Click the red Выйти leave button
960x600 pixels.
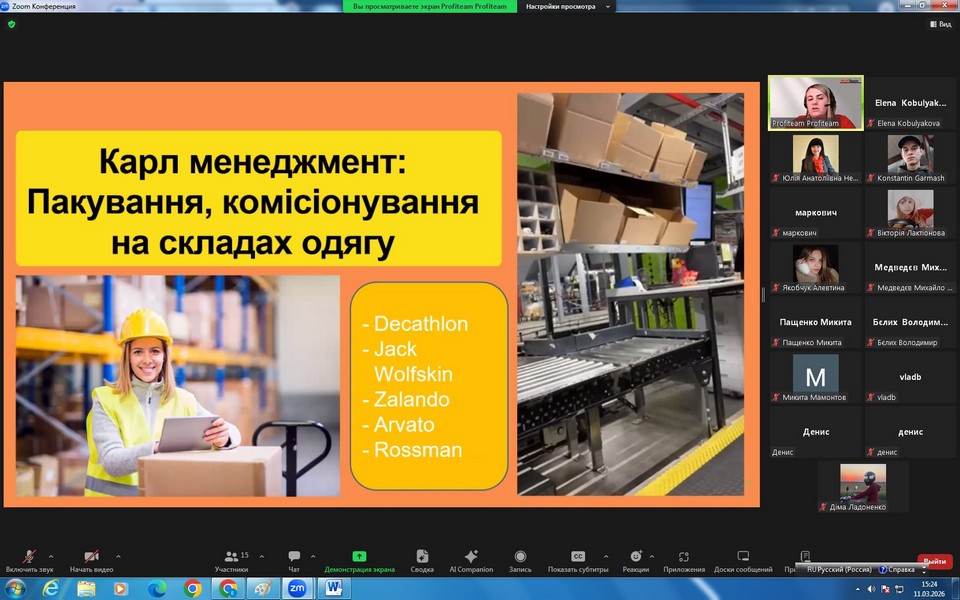(934, 561)
